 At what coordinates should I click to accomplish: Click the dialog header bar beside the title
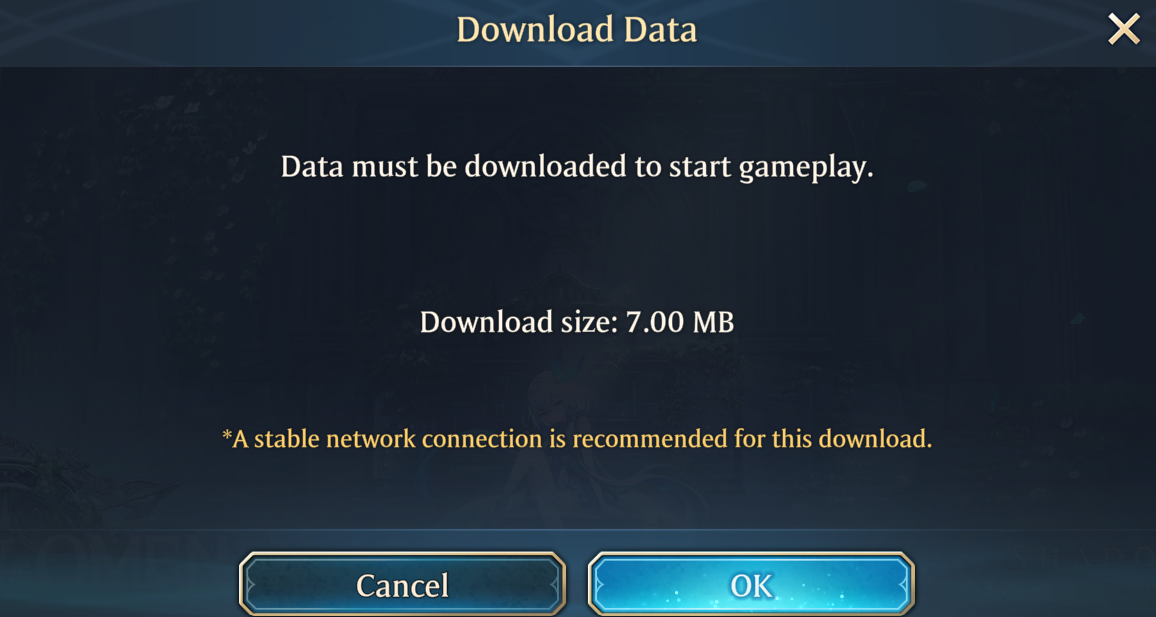[221, 32]
